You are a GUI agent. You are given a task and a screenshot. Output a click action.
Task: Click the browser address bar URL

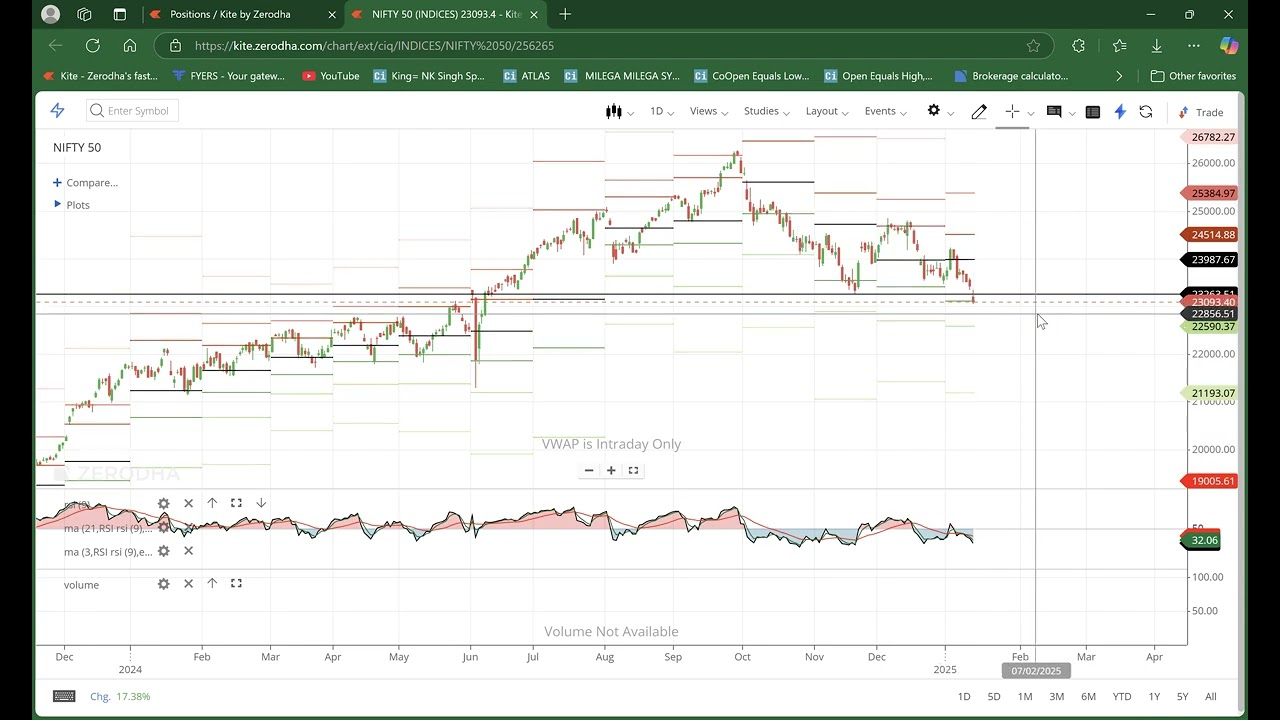pos(374,46)
